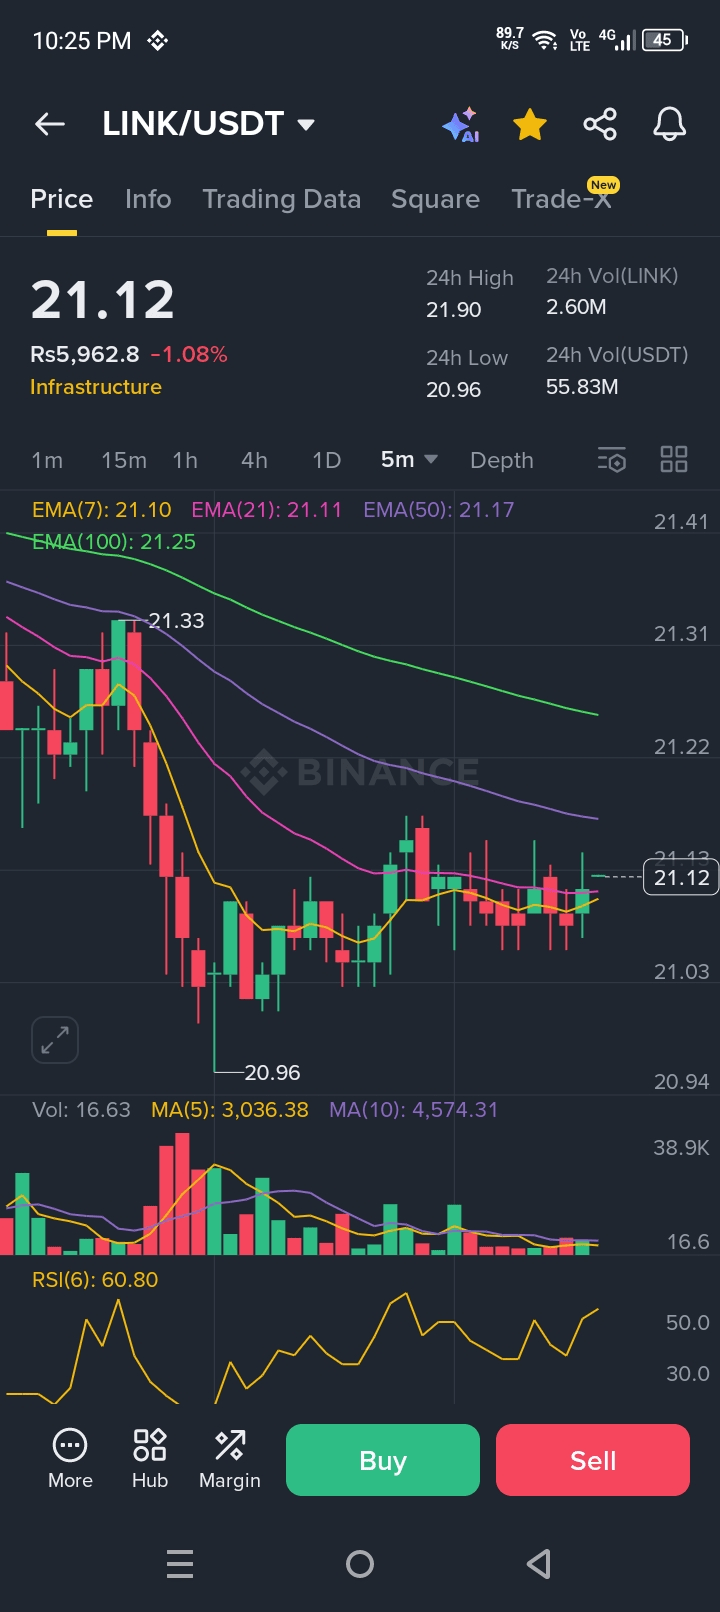This screenshot has width=720, height=1612.
Task: Go back using the left arrow
Action: click(50, 124)
